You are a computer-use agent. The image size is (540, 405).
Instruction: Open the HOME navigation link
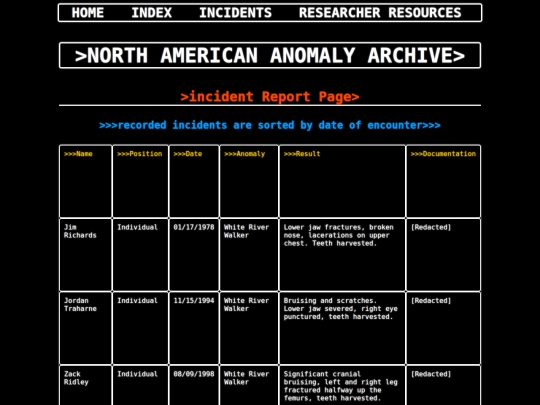tap(87, 13)
